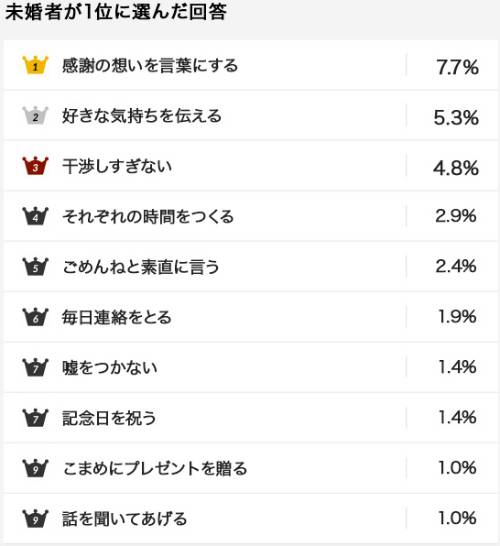Select the 干渉しすぎない answer text

[x=117, y=166]
